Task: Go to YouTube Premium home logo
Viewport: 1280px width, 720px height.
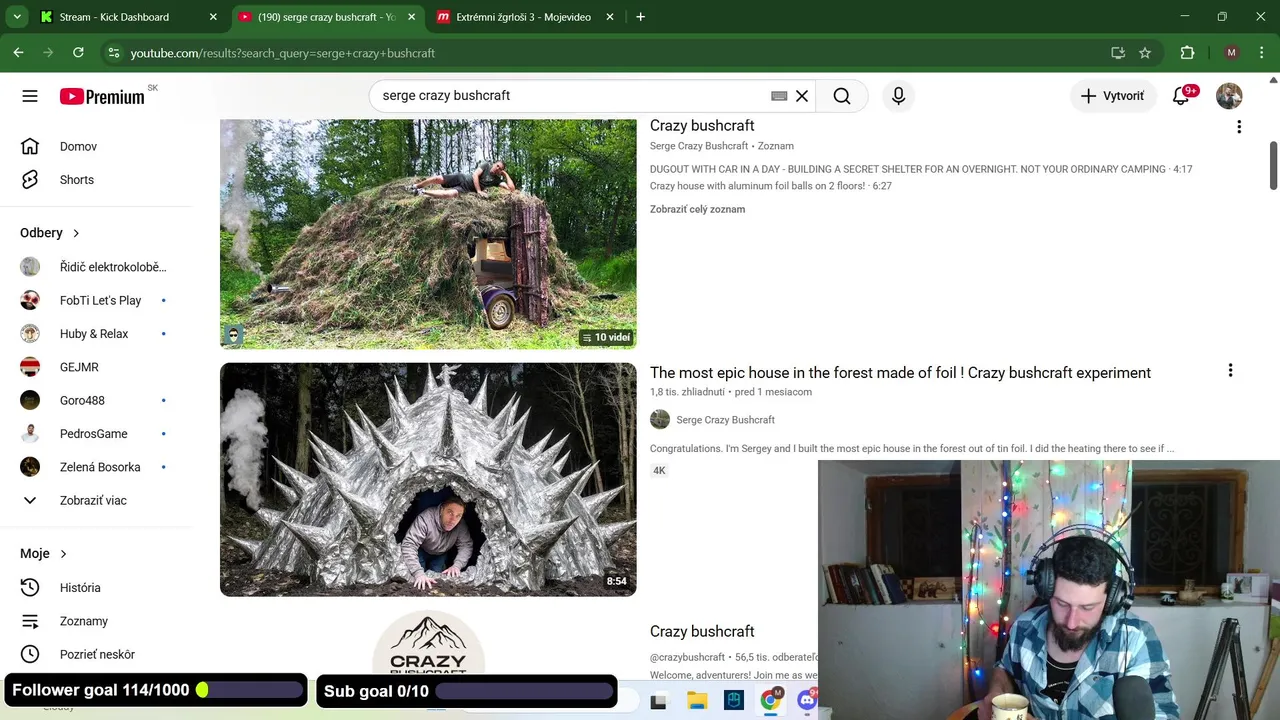Action: (x=102, y=96)
